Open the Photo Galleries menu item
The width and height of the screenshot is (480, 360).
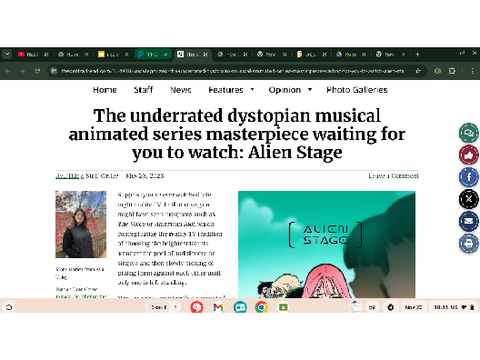pyautogui.click(x=357, y=90)
